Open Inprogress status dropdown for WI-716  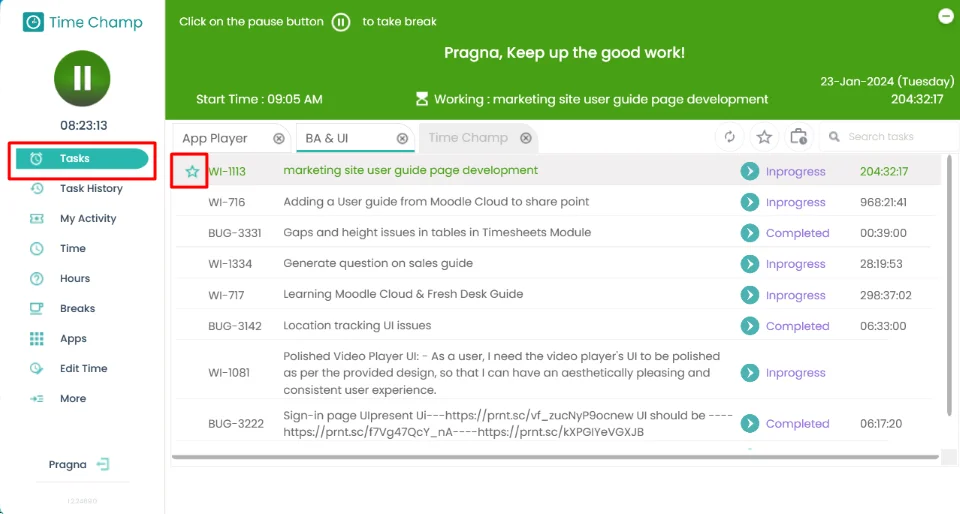795,203
